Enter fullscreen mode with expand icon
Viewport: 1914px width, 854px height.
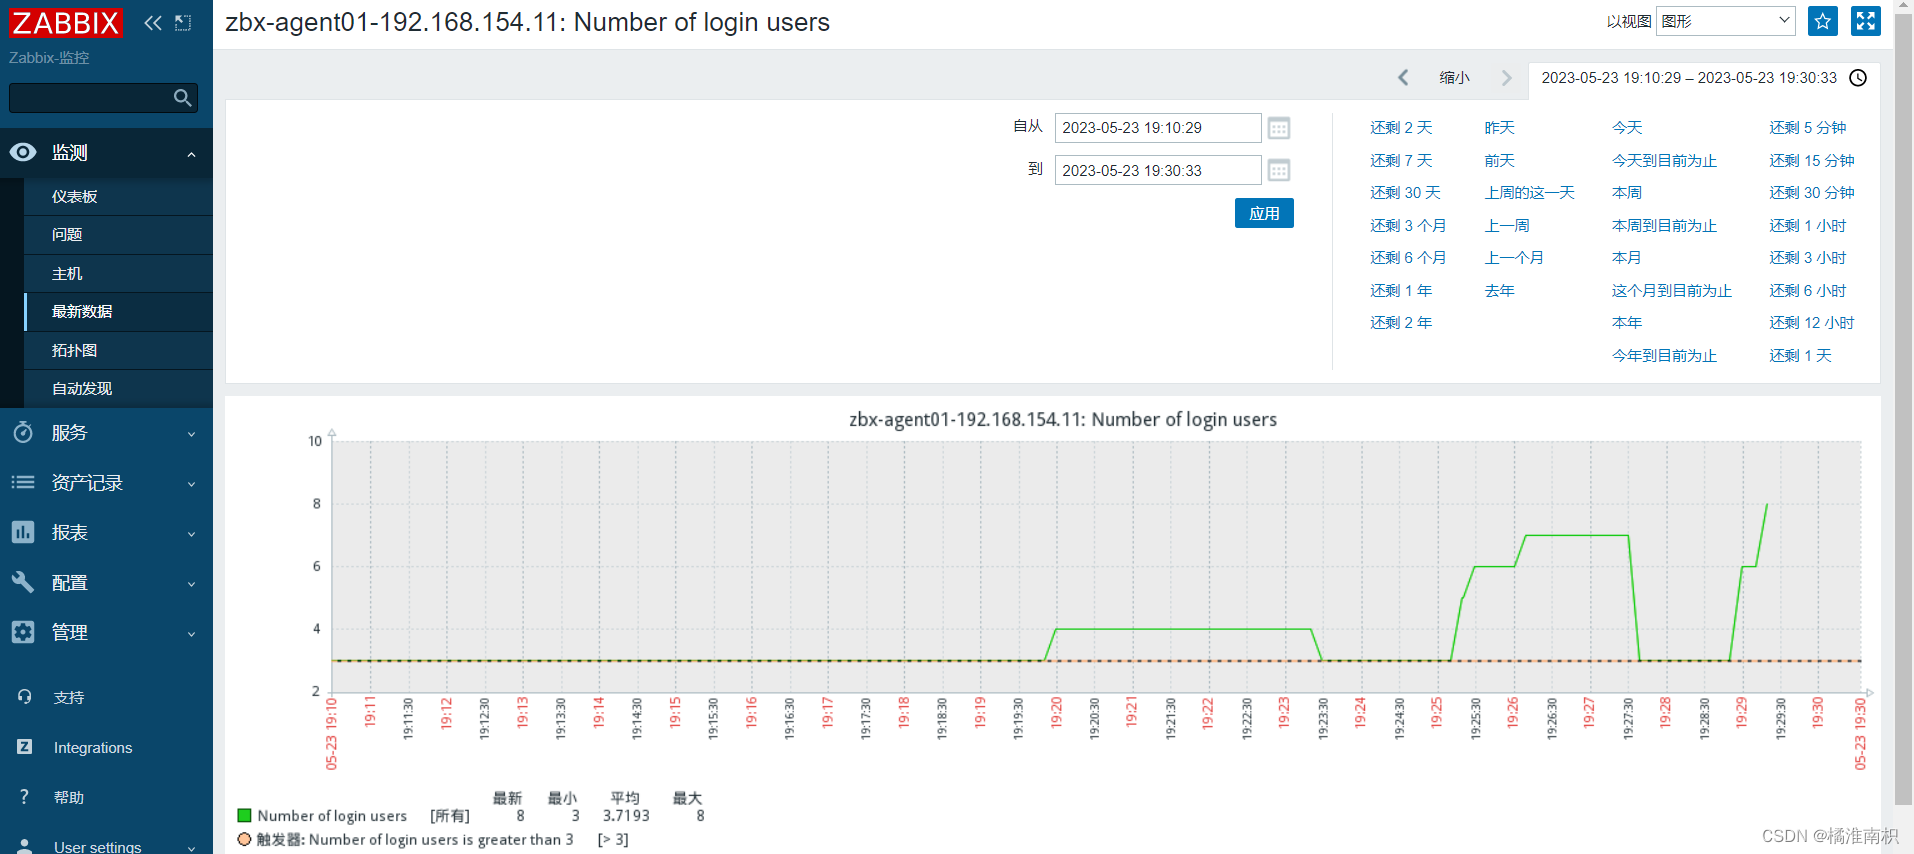pos(1866,21)
